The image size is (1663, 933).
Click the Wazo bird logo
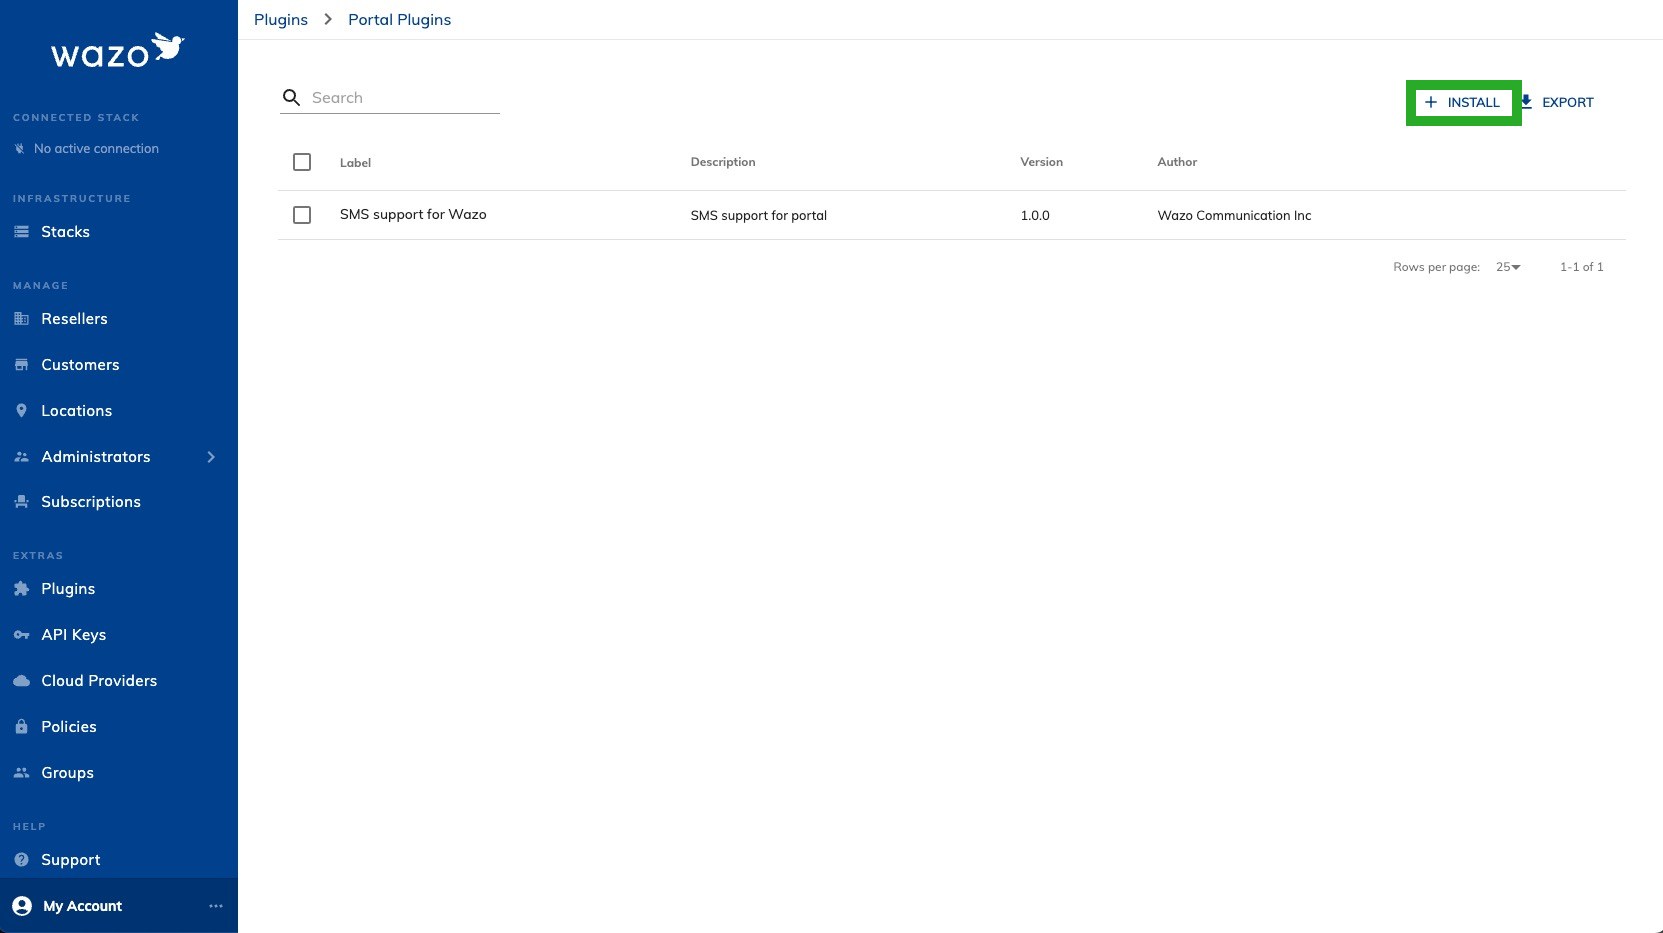(168, 47)
